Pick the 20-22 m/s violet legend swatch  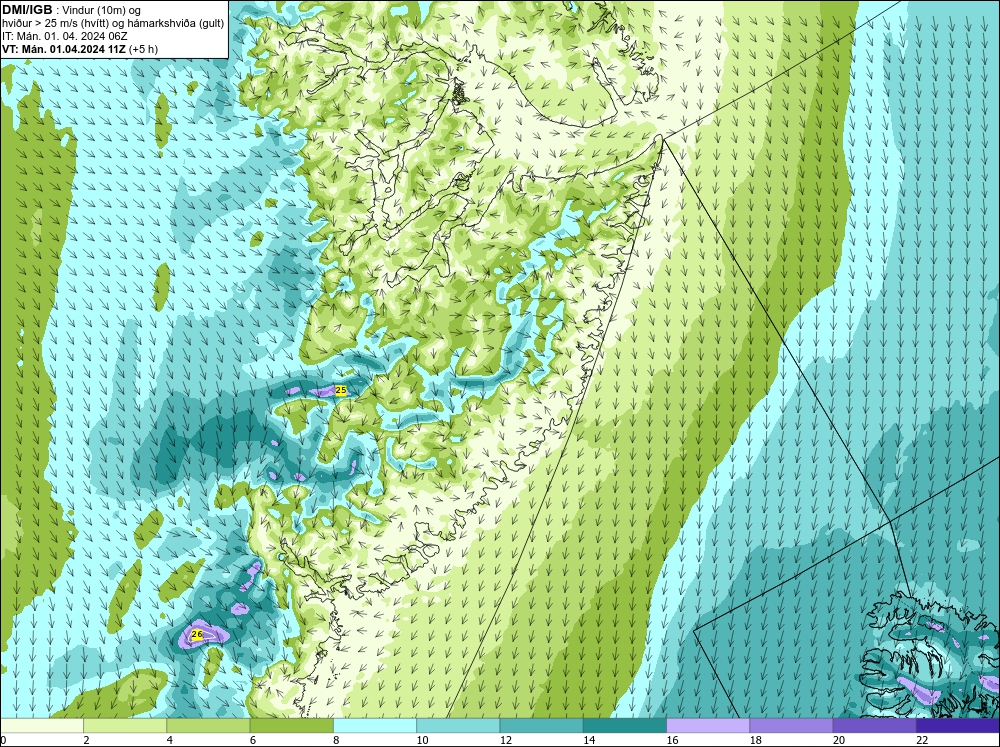click(874, 725)
